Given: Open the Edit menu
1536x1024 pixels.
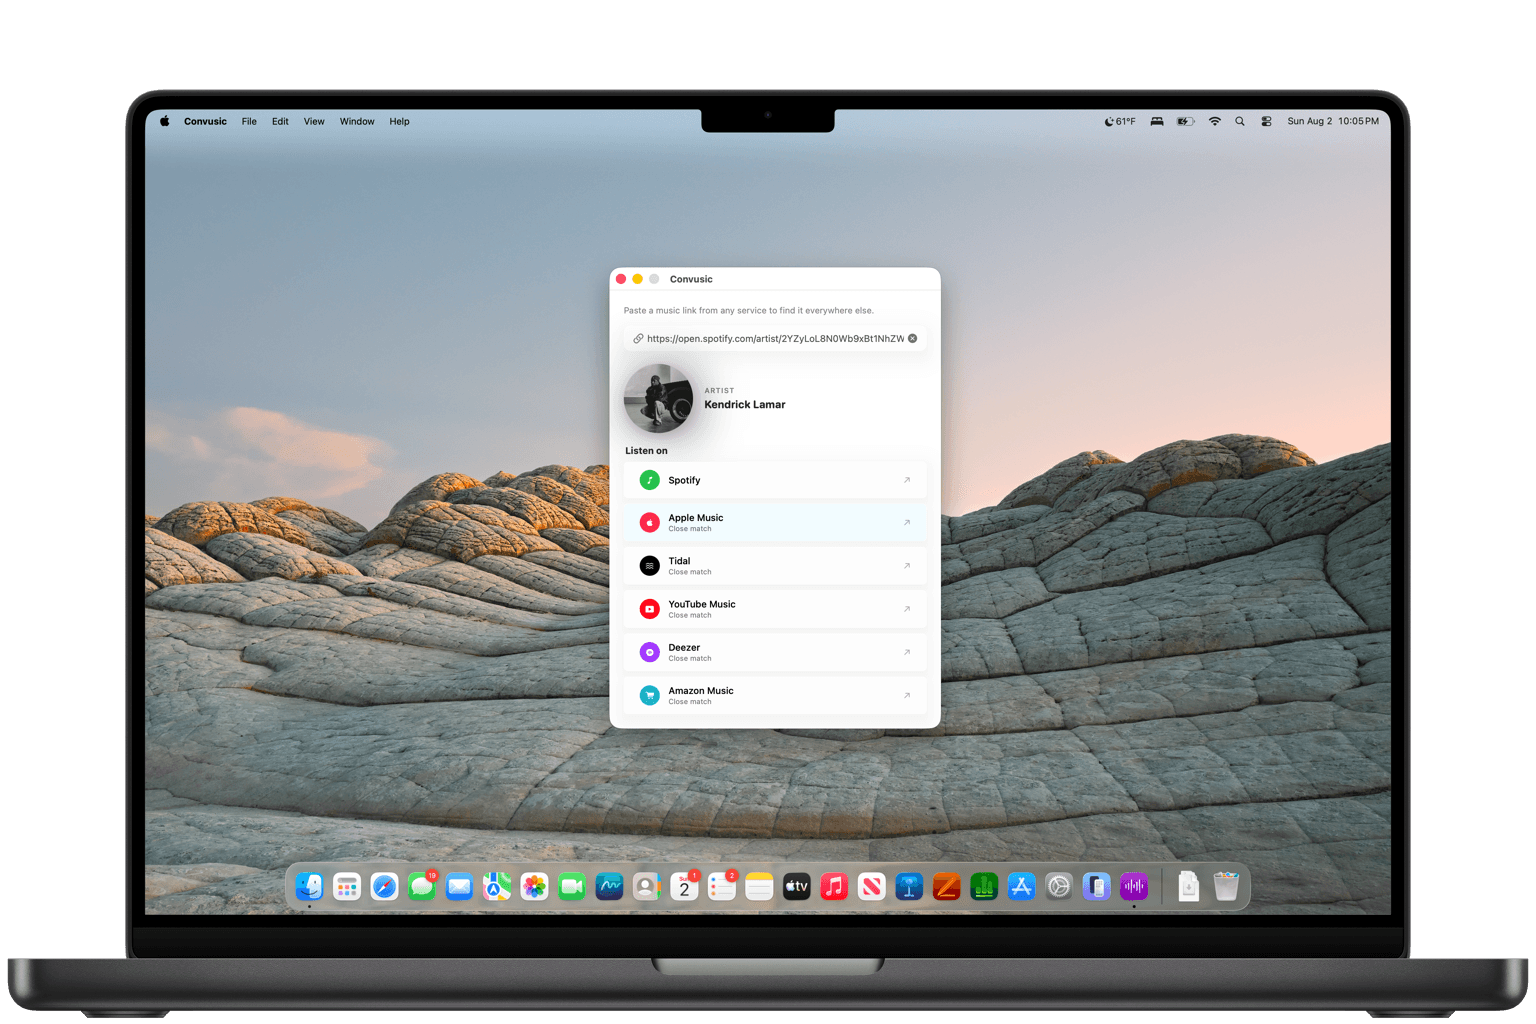Looking at the screenshot, I should (x=280, y=122).
